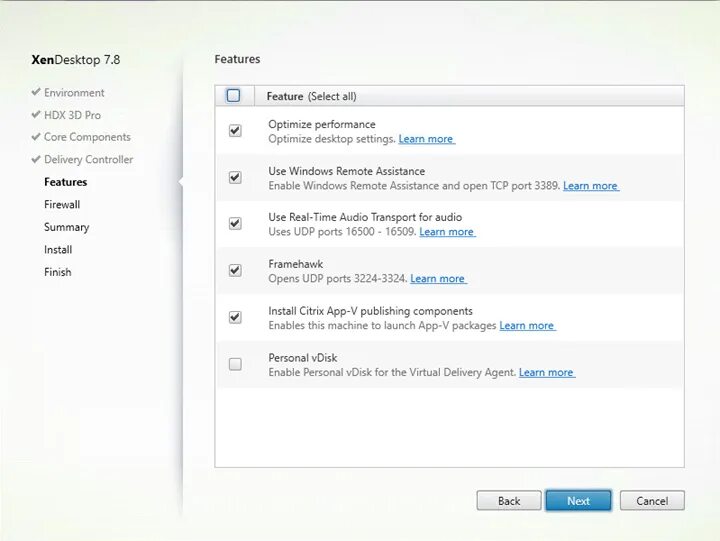This screenshot has height=541, width=720.
Task: Select the Features step in sidebar
Action: tap(66, 182)
